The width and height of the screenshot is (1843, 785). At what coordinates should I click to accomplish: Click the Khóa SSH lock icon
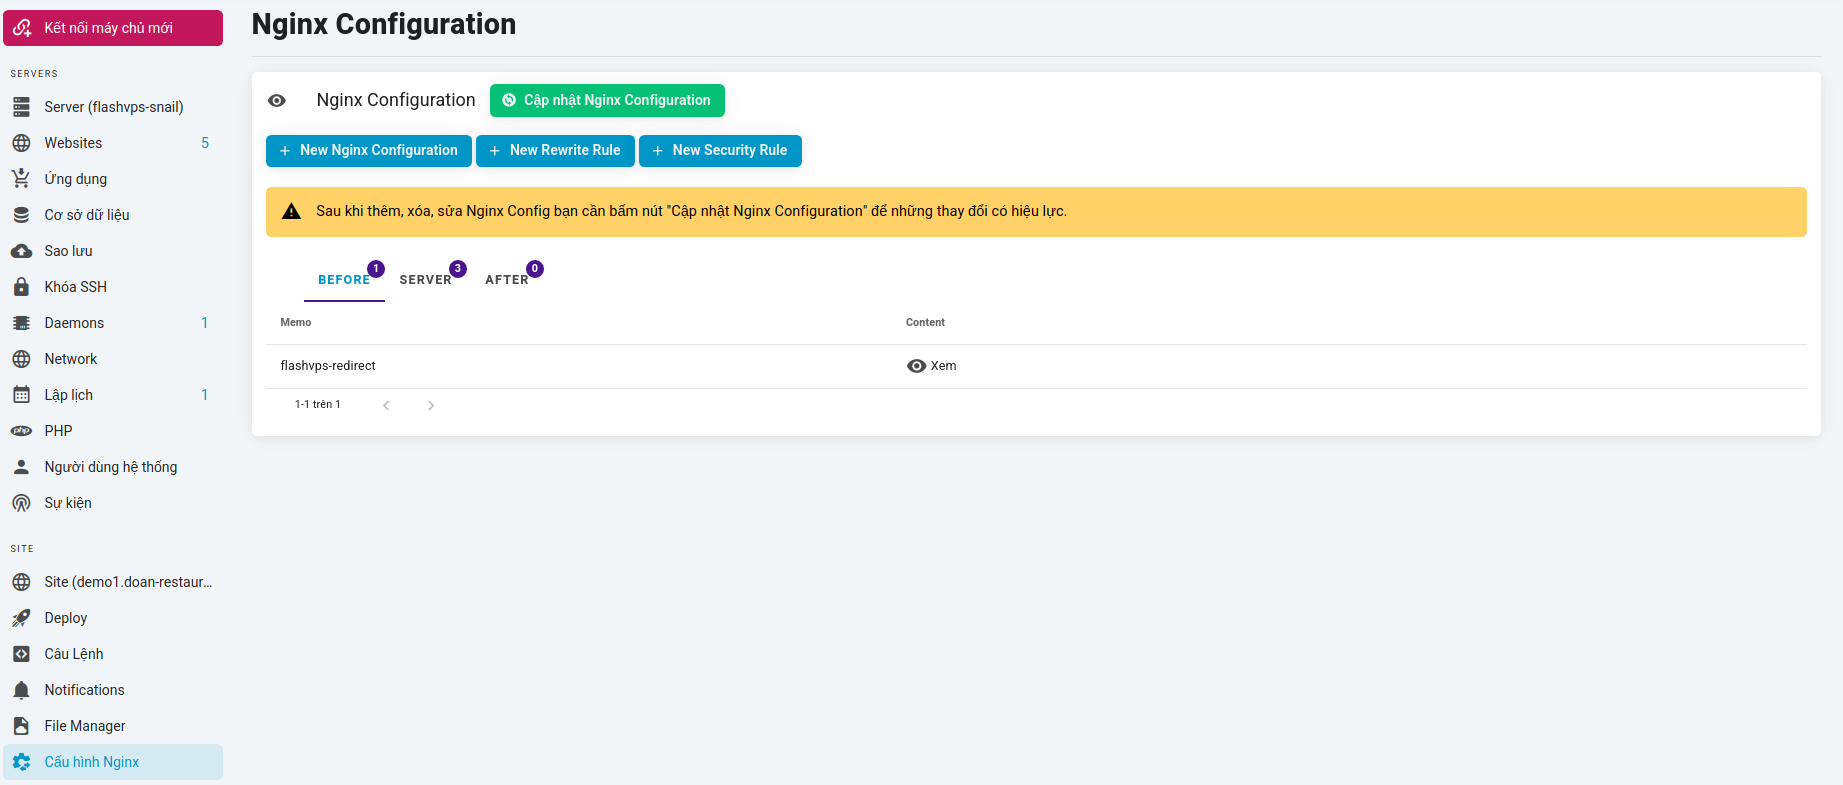pos(21,287)
